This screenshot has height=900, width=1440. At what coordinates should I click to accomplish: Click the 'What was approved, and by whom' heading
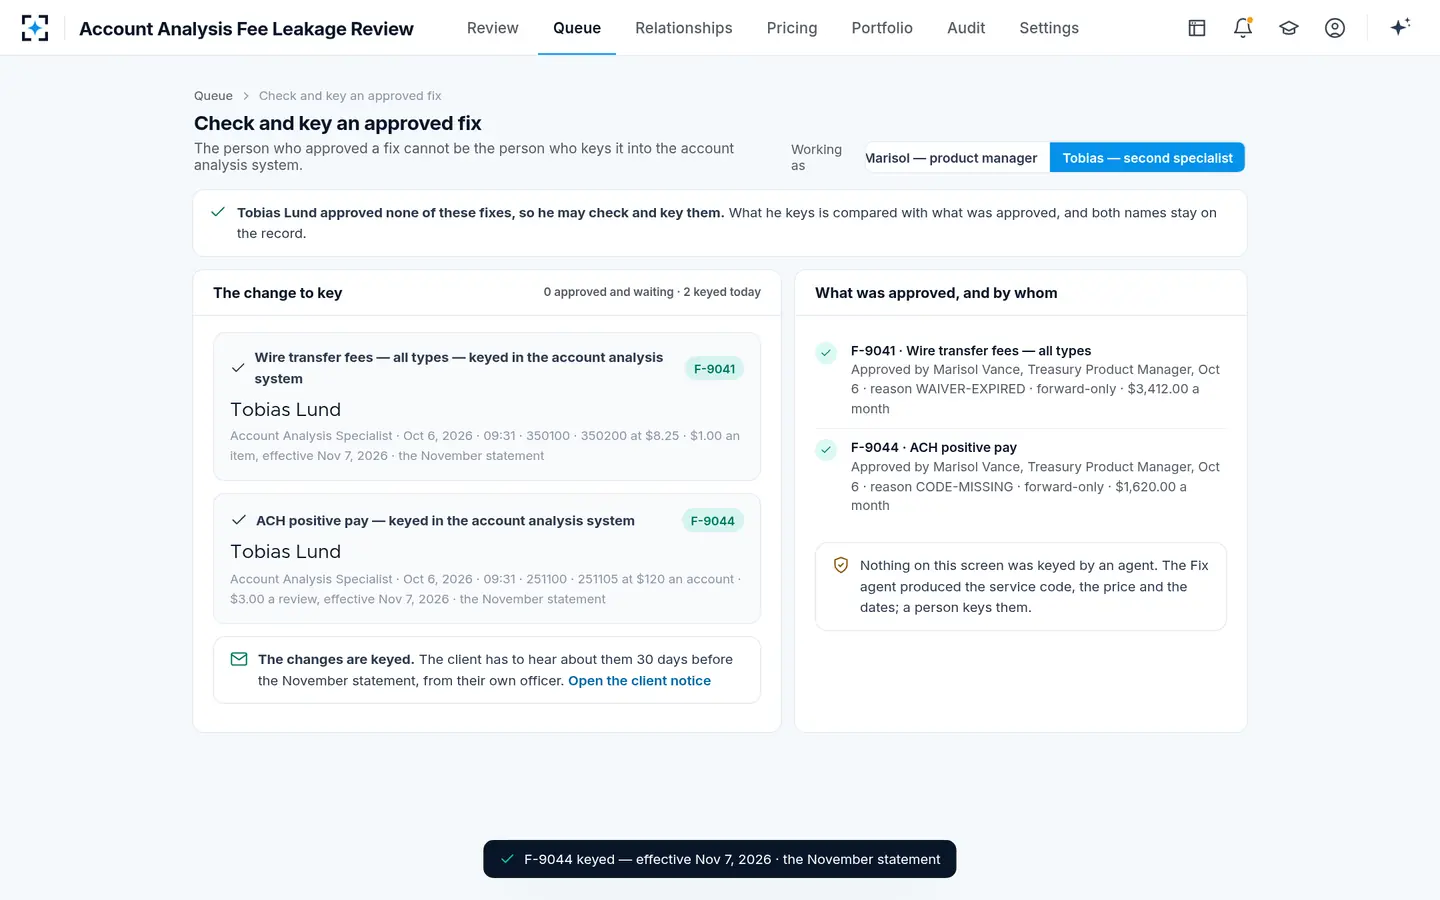point(936,293)
